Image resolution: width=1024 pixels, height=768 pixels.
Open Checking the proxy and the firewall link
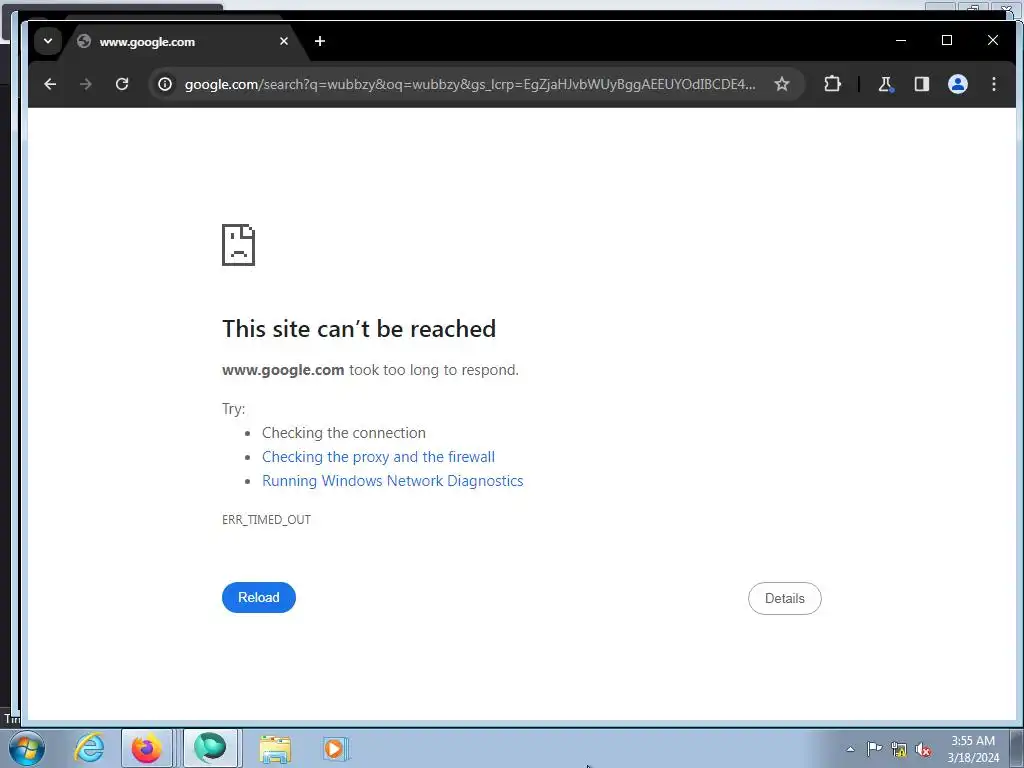click(378, 456)
